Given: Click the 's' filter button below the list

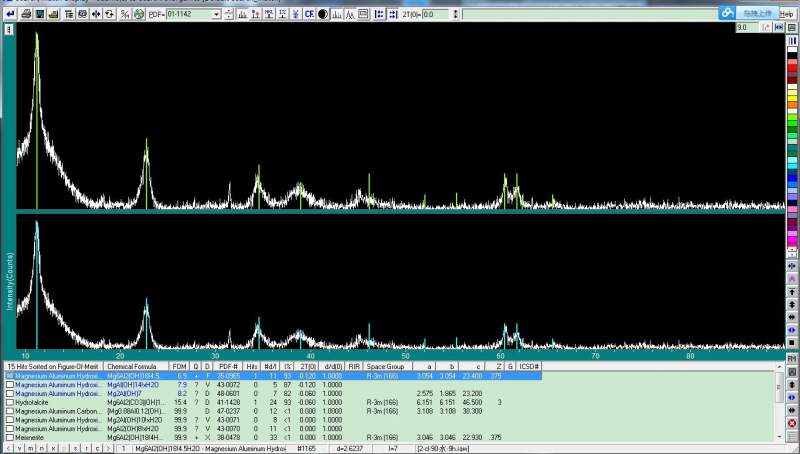Looking at the screenshot, I should point(75,448).
